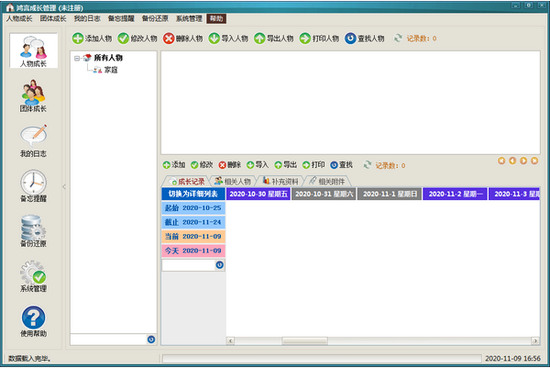Click 查找人物 toolbar button
This screenshot has height=368, width=550.
(x=364, y=38)
